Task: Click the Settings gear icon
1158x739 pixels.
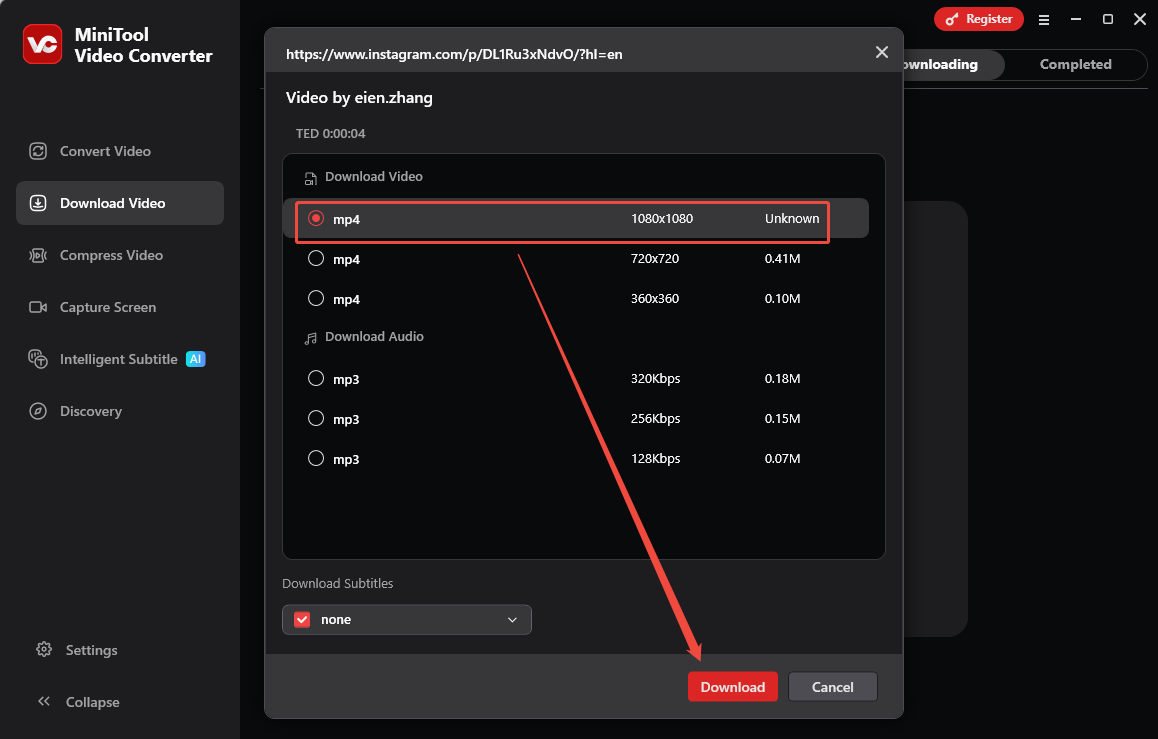Action: point(44,650)
